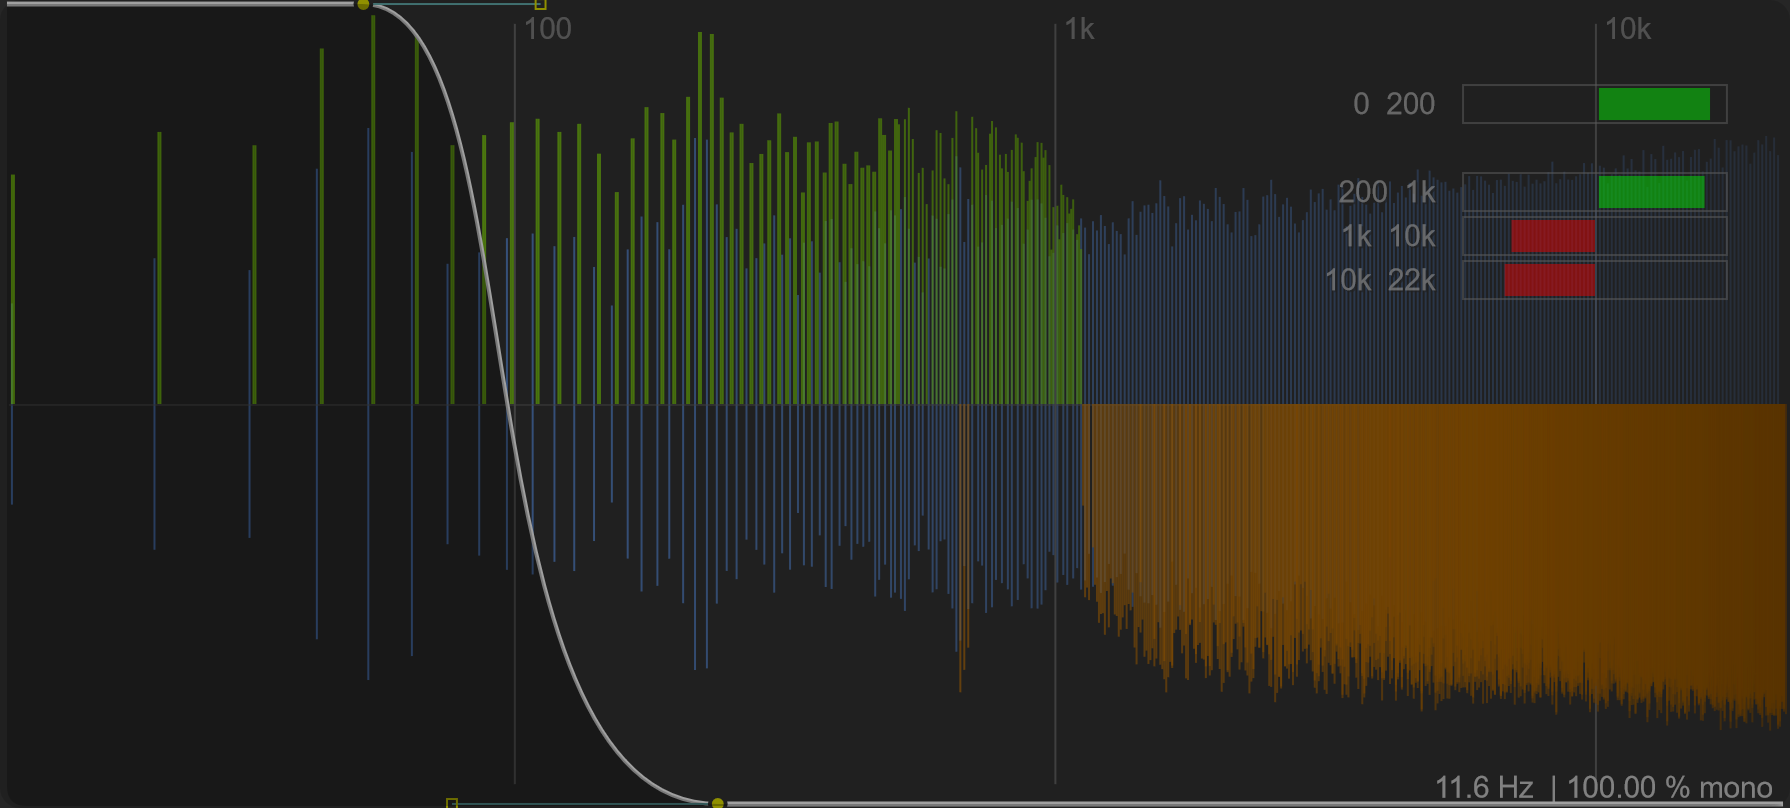
Task: Select the upper yellow curve node
Action: pyautogui.click(x=363, y=5)
